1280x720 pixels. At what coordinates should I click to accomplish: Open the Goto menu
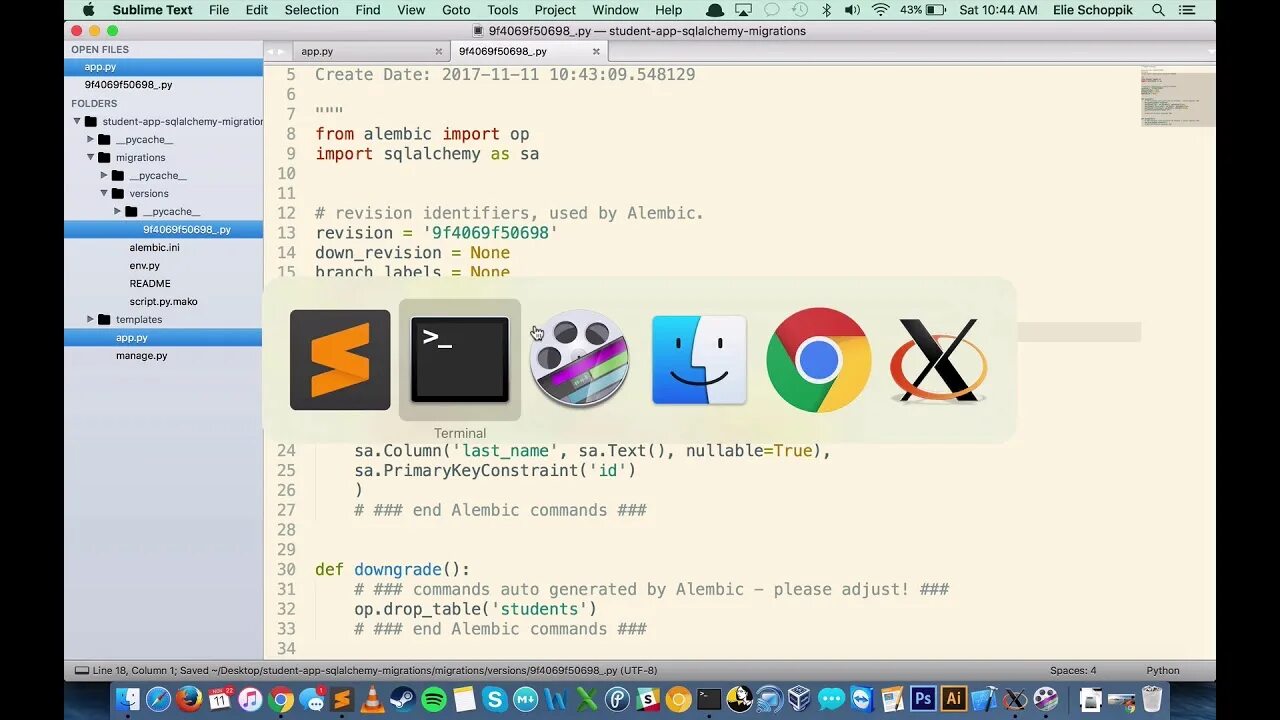pyautogui.click(x=456, y=10)
